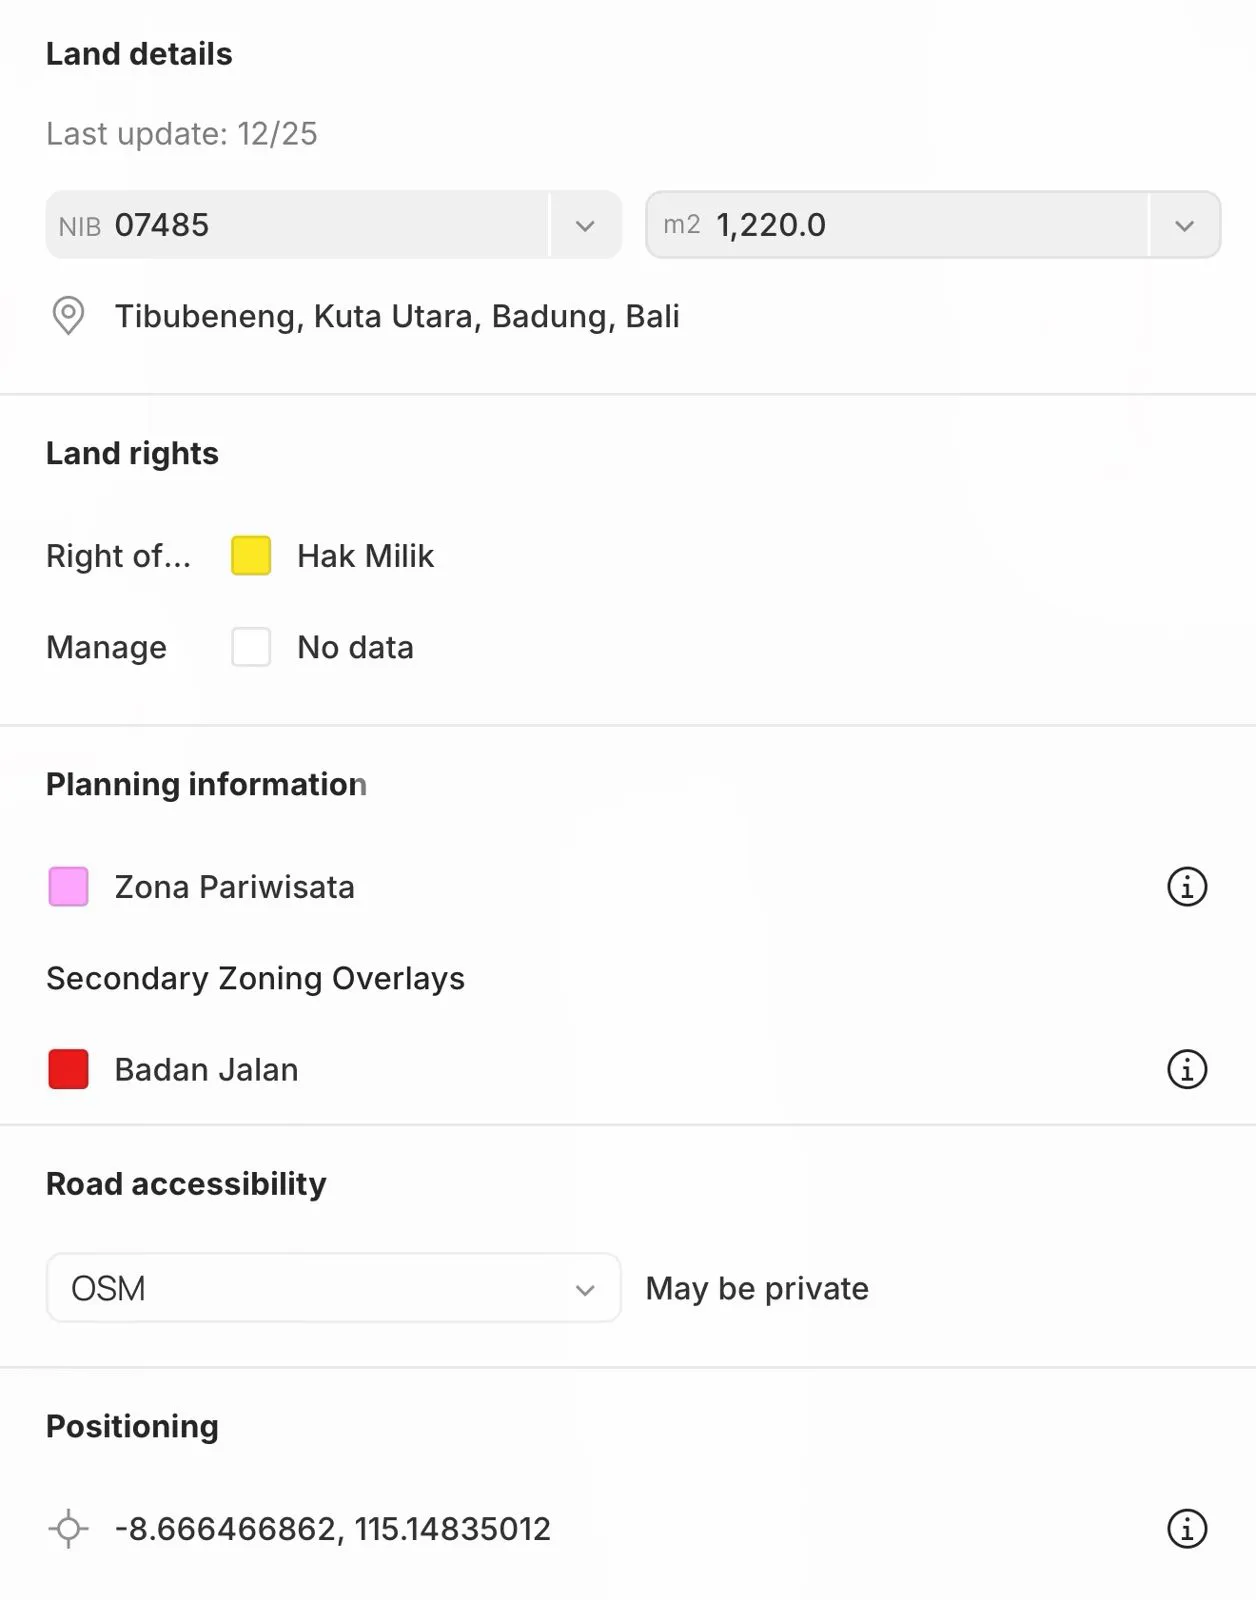
Task: Open info icon for Badan Jalan
Action: click(x=1187, y=1069)
